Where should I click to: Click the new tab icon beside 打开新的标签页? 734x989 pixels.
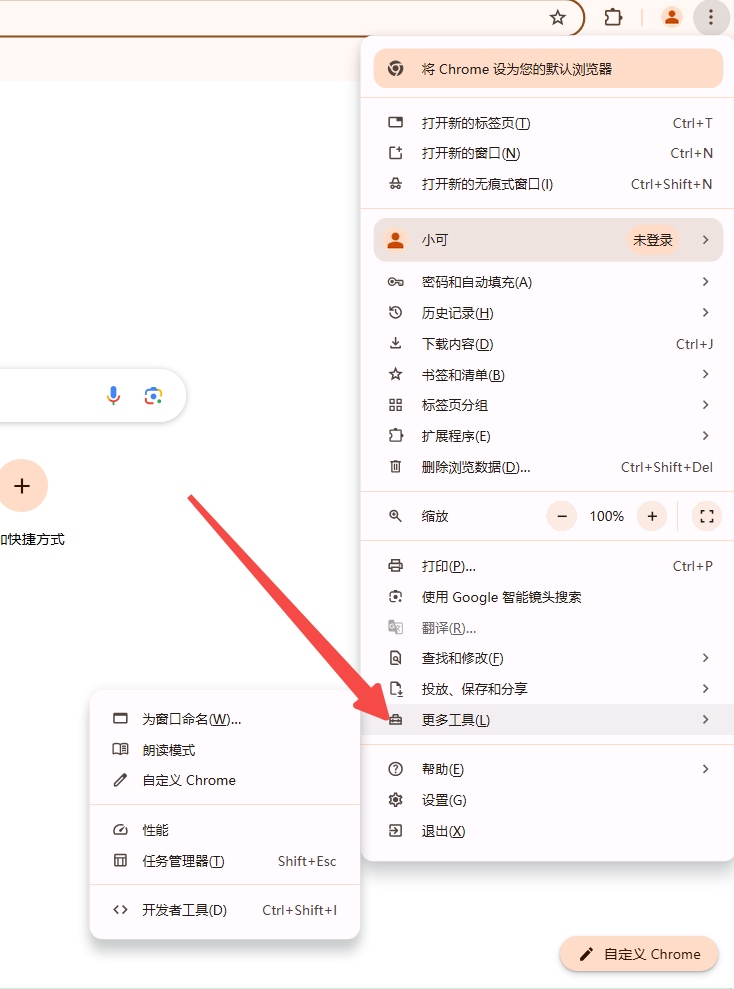click(x=395, y=122)
